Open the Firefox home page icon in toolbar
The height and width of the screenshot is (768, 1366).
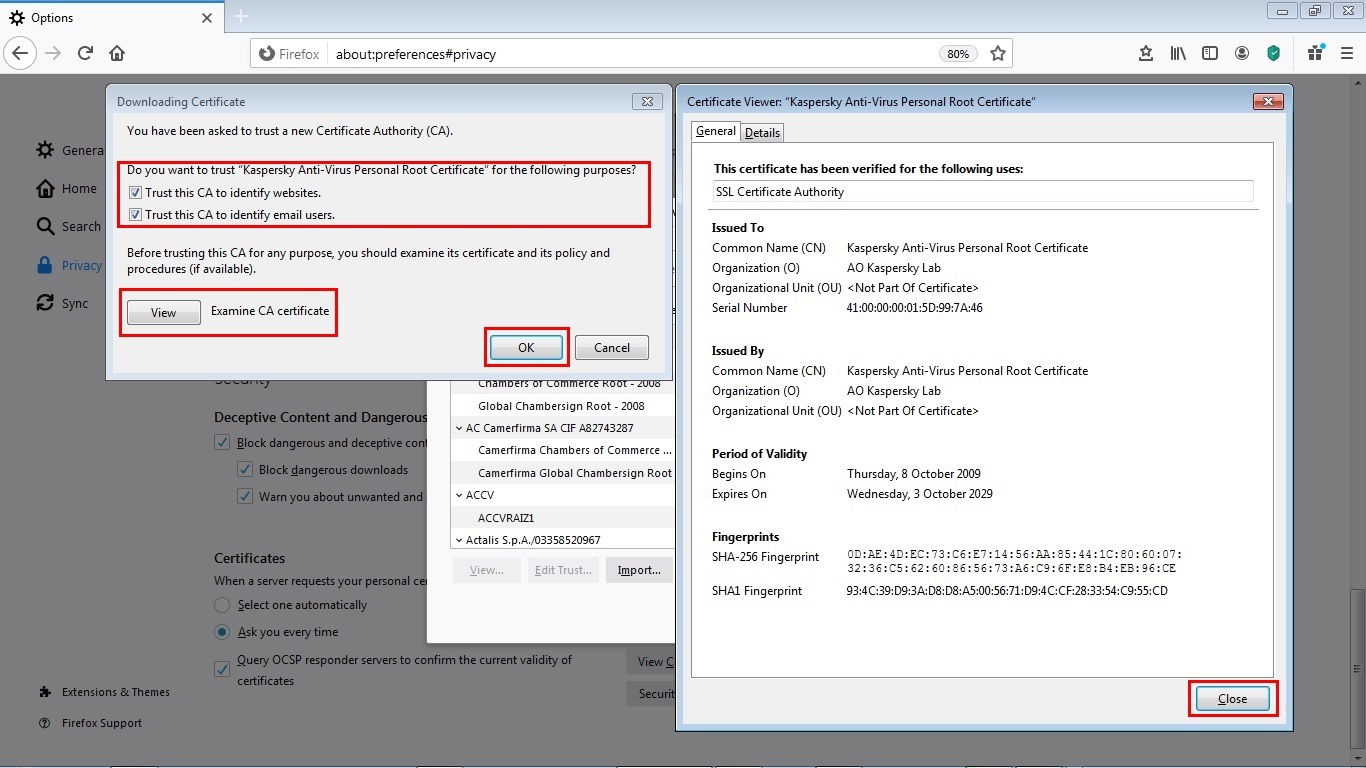pos(117,54)
